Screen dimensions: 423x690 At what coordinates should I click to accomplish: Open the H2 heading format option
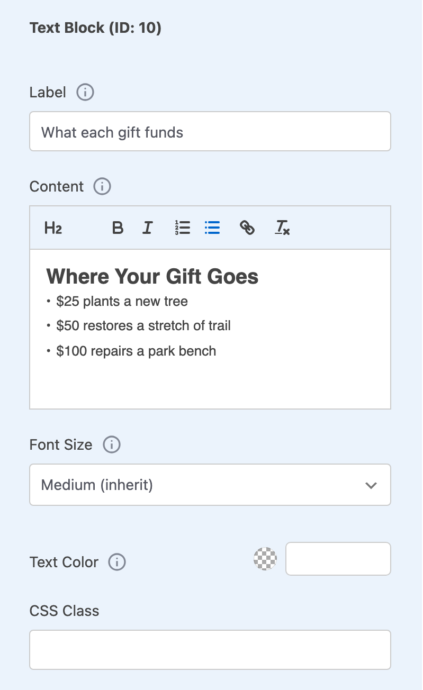53,228
